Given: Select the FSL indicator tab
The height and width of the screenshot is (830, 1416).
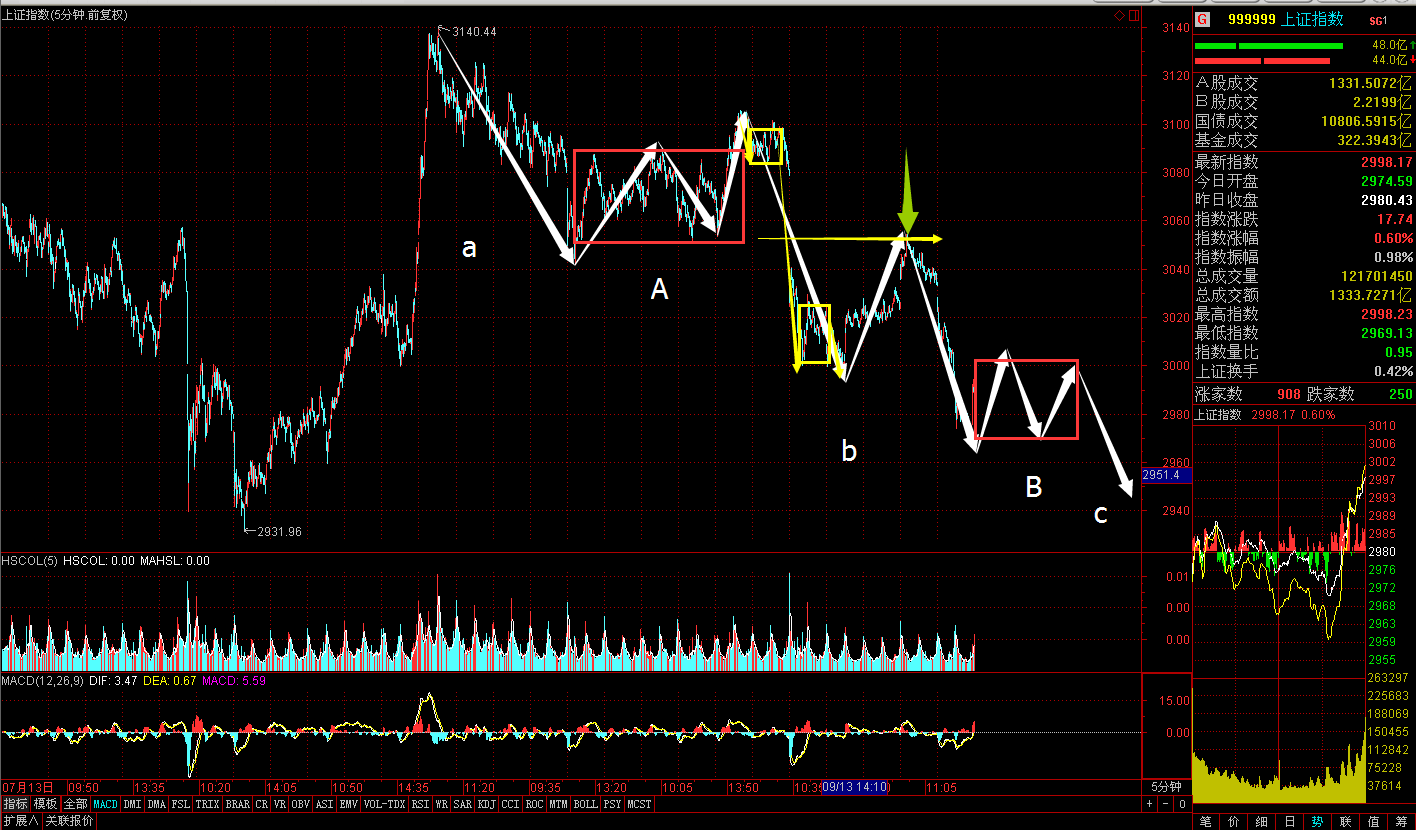Looking at the screenshot, I should tap(181, 804).
